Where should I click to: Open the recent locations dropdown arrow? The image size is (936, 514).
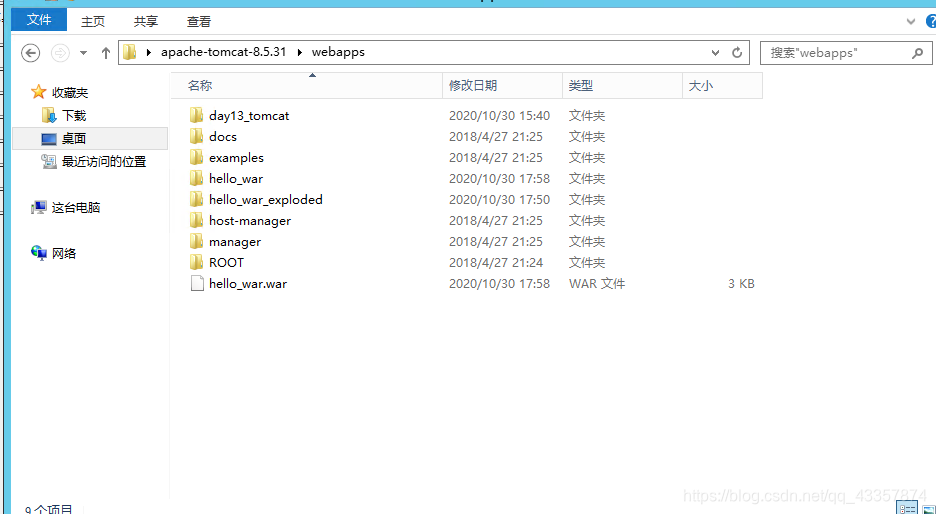tap(84, 53)
